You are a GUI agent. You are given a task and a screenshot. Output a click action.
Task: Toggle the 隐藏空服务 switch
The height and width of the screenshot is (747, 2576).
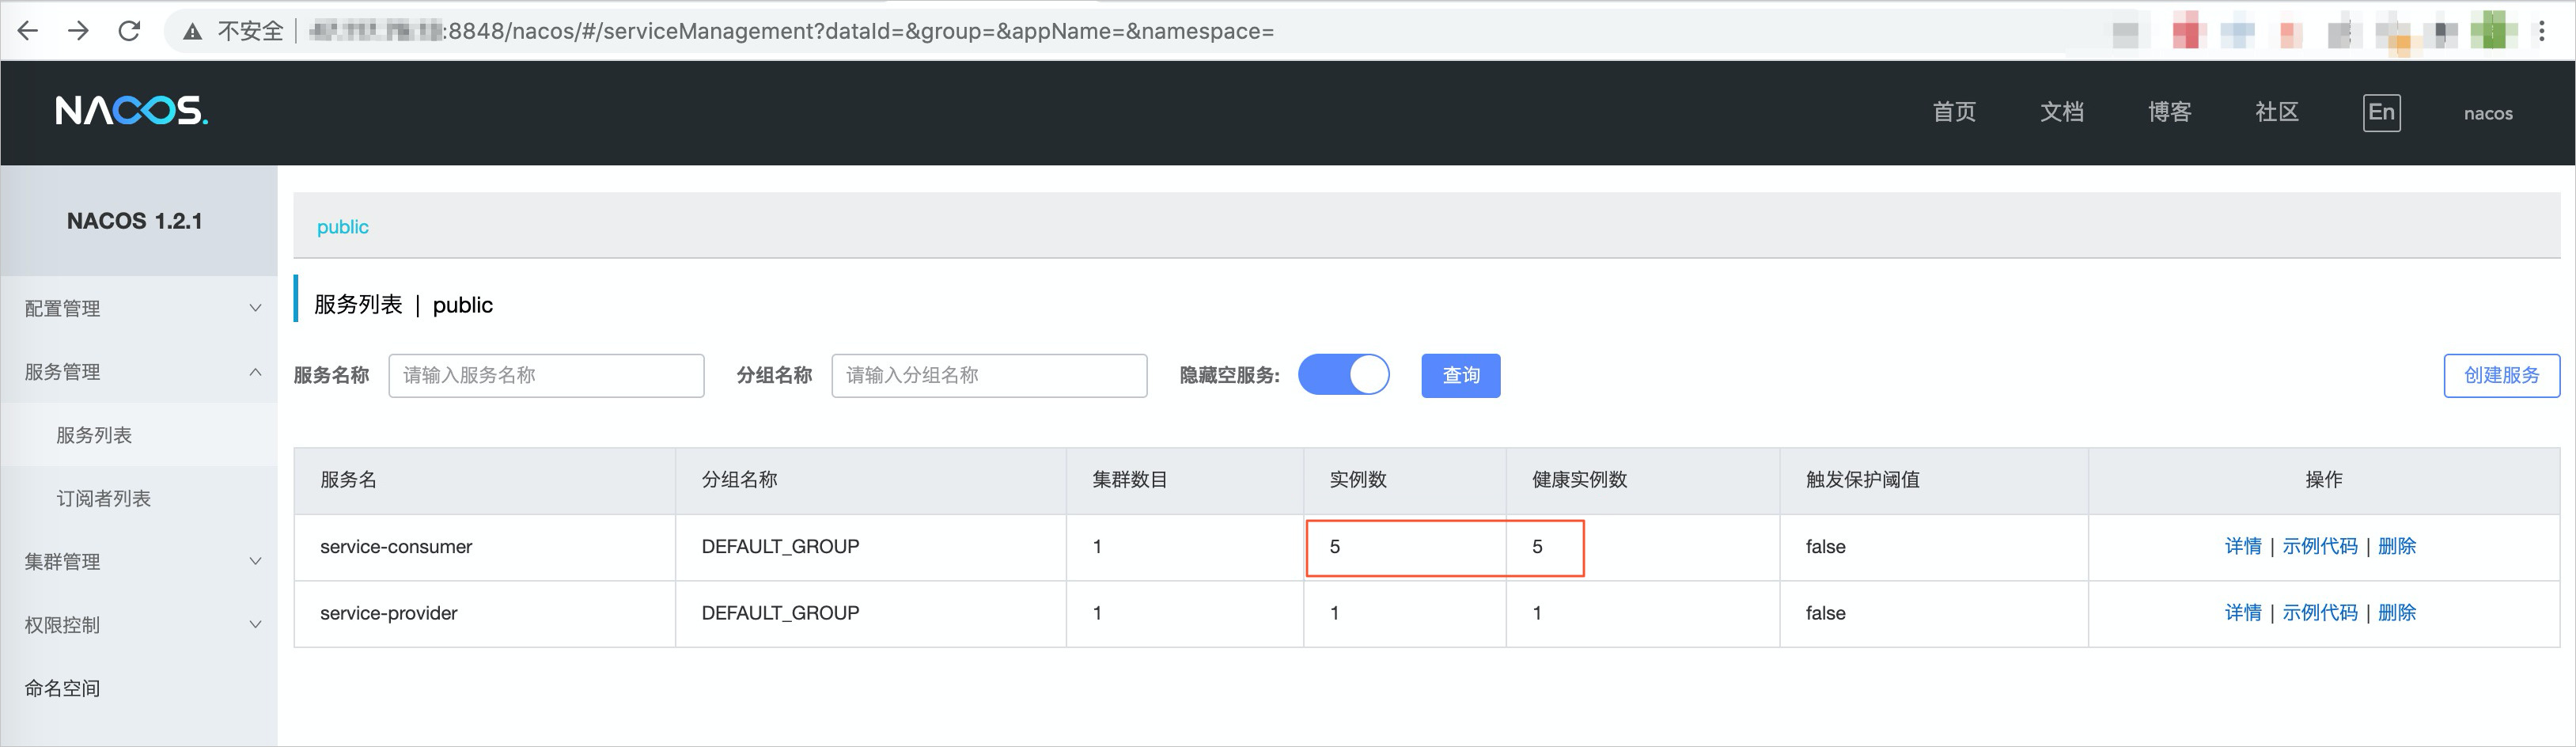tap(1343, 375)
